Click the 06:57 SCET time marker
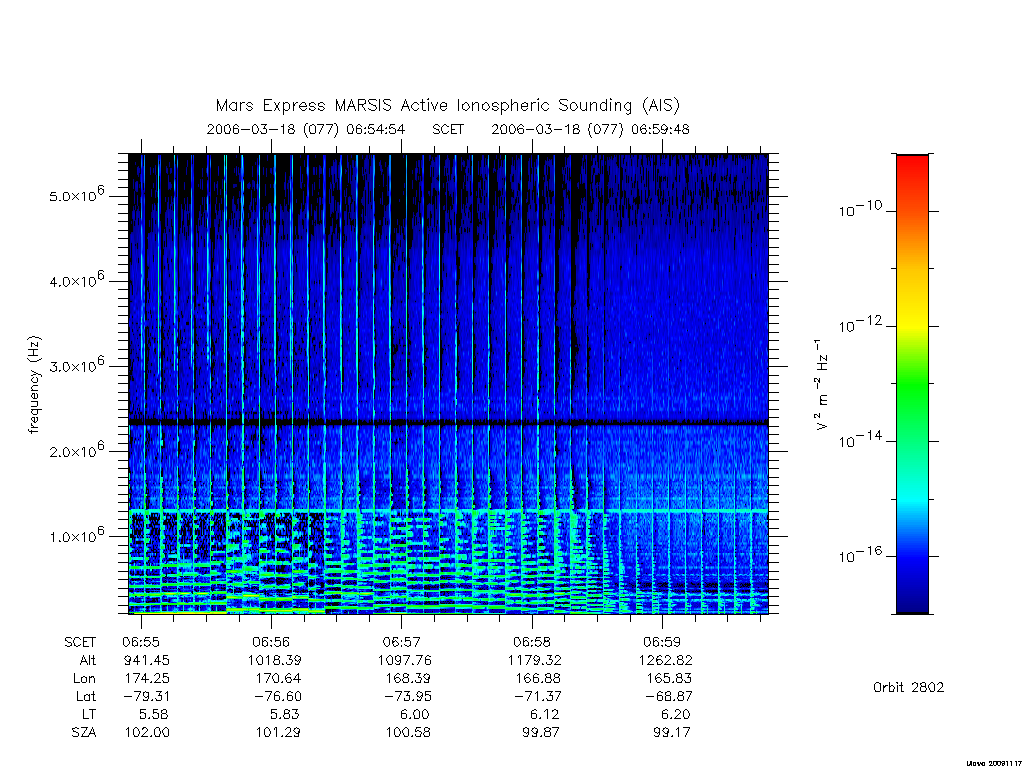Viewport: 1024px width, 768px height. pyautogui.click(x=402, y=642)
